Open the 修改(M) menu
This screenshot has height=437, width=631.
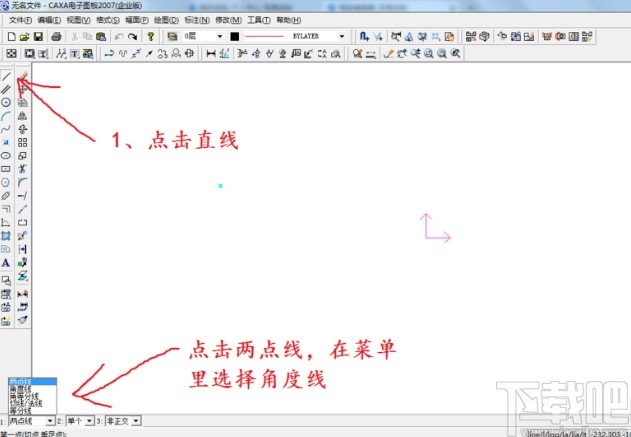point(229,20)
